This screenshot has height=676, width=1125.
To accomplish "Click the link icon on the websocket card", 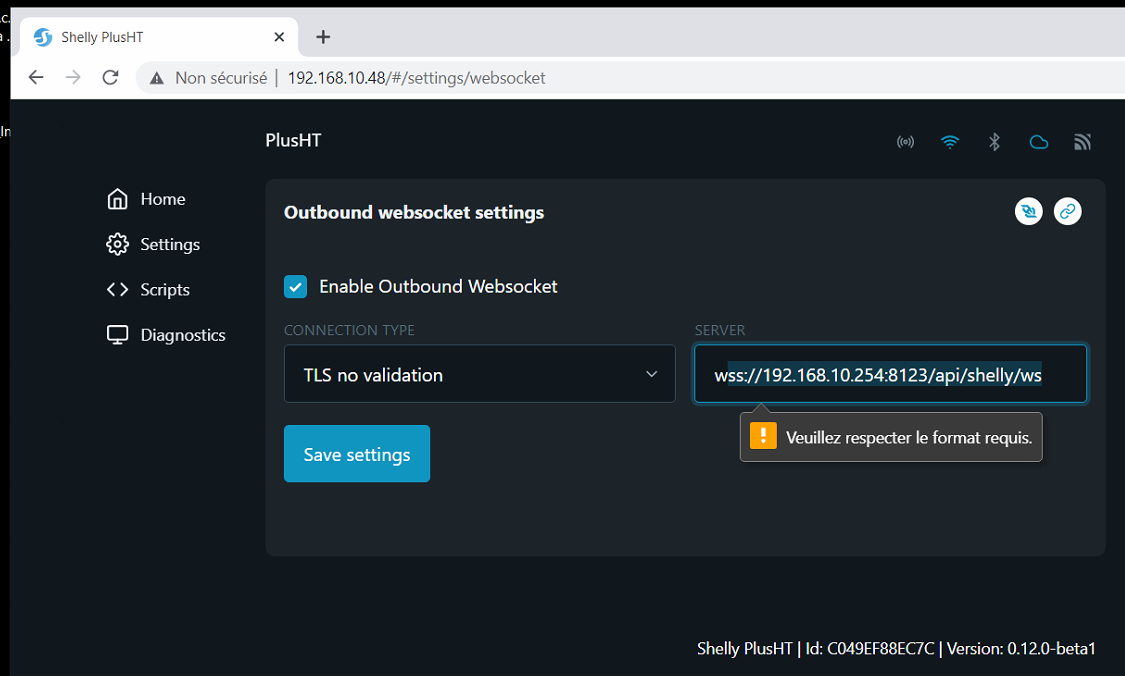I will [1067, 211].
